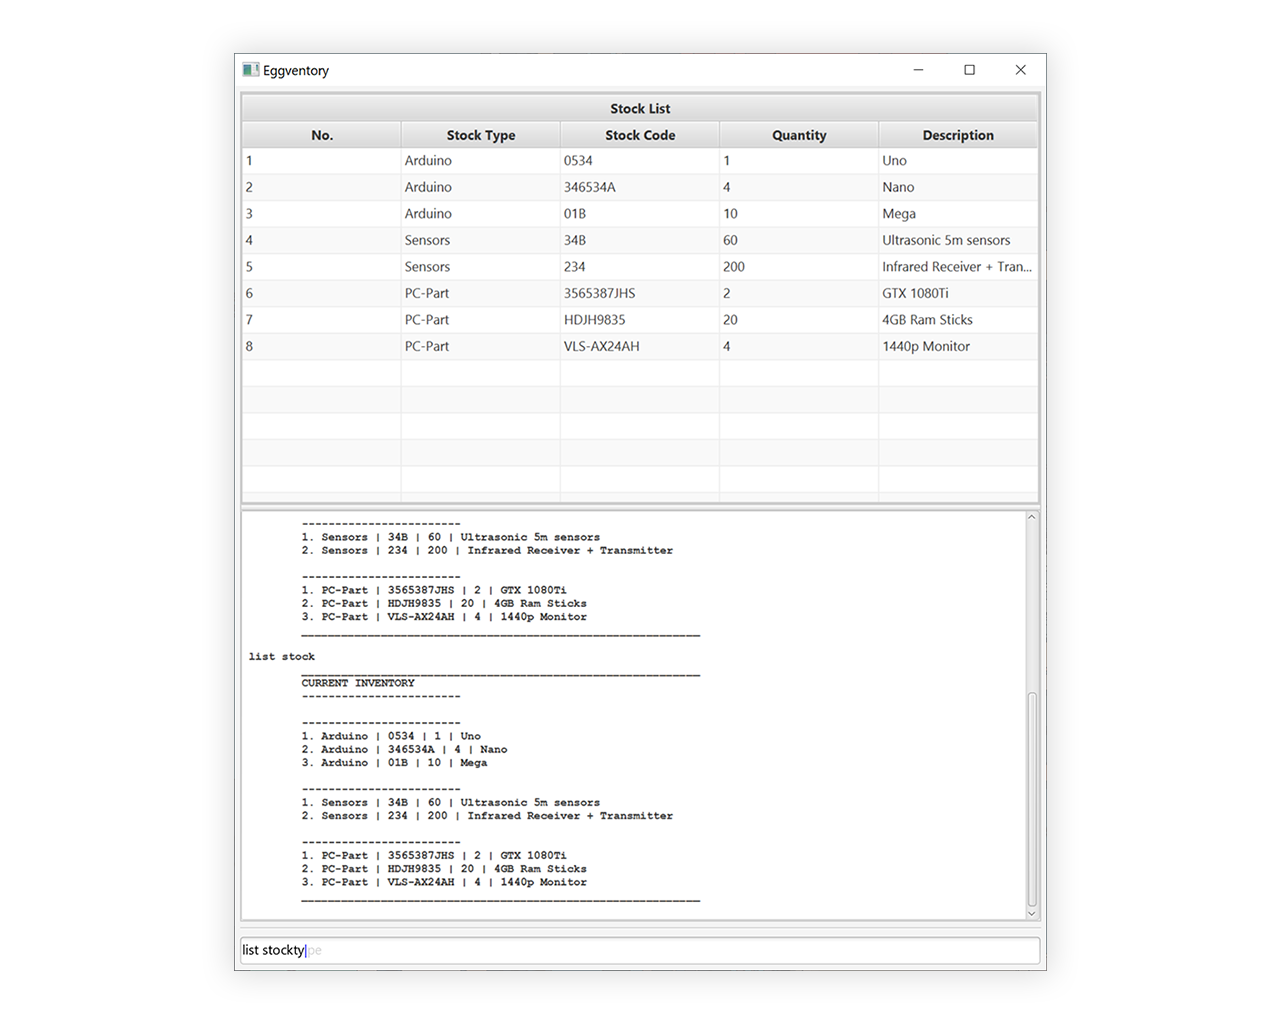Click the output pane scroll up arrow
The width and height of the screenshot is (1280, 1024).
[x=1032, y=517]
